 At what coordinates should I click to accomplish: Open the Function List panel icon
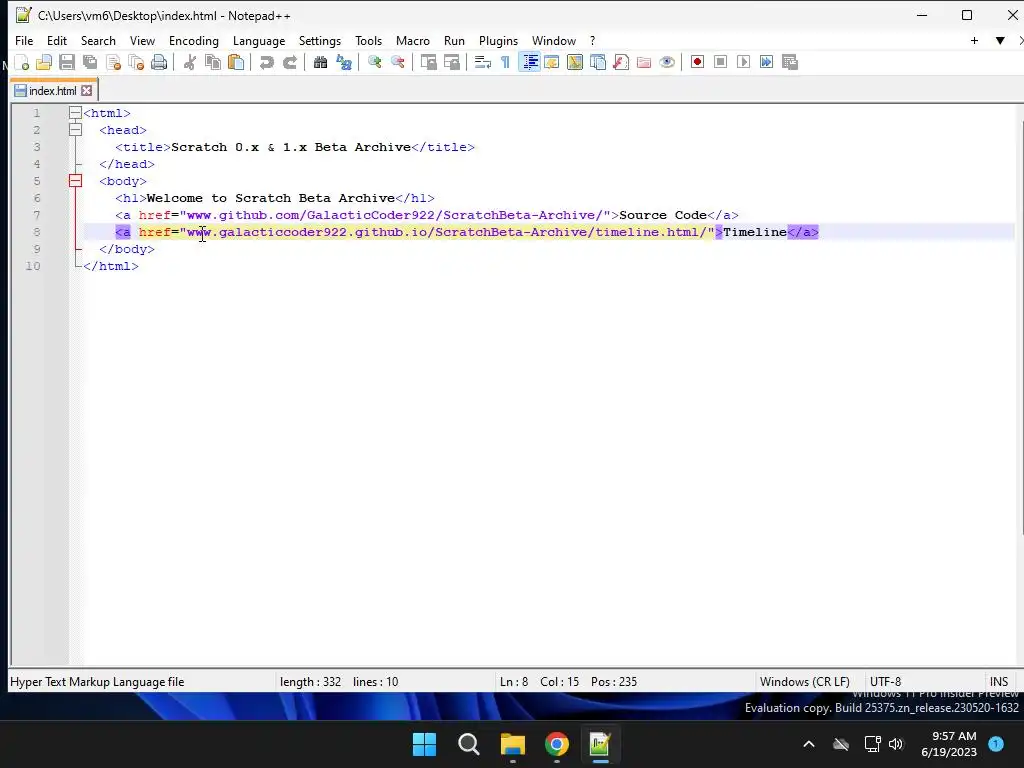coord(621,62)
